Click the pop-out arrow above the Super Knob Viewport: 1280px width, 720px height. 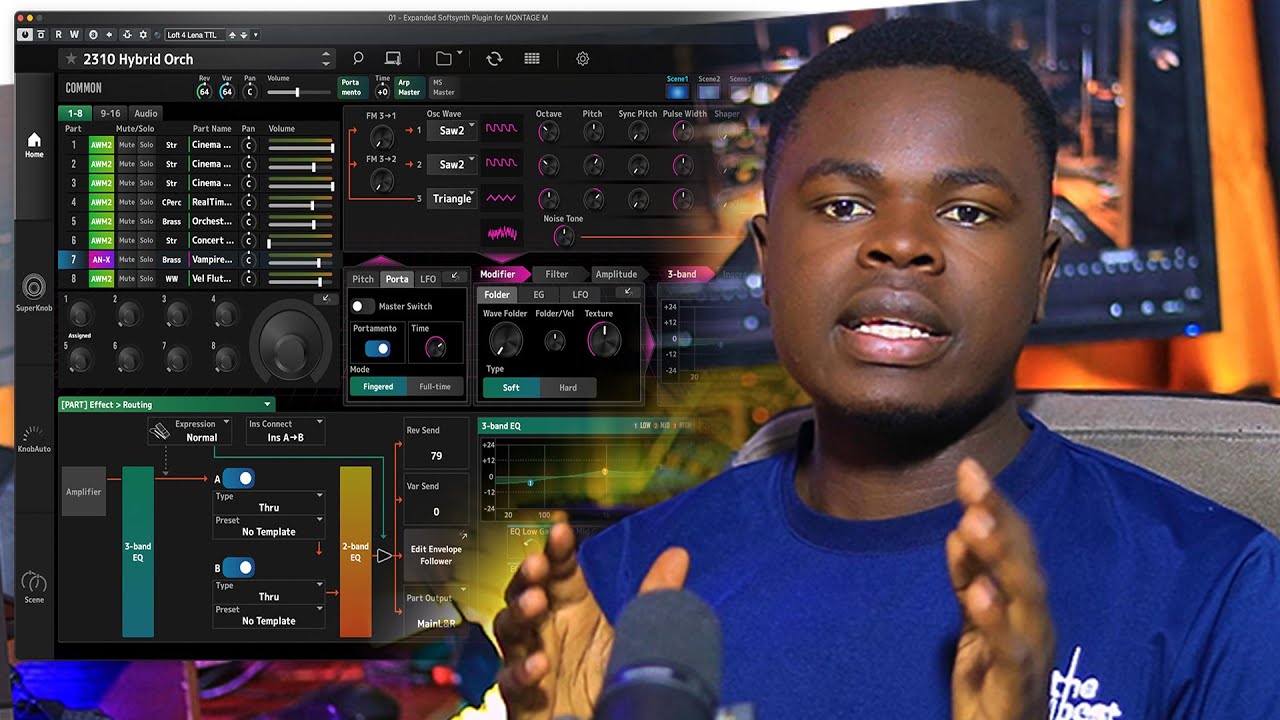324,299
